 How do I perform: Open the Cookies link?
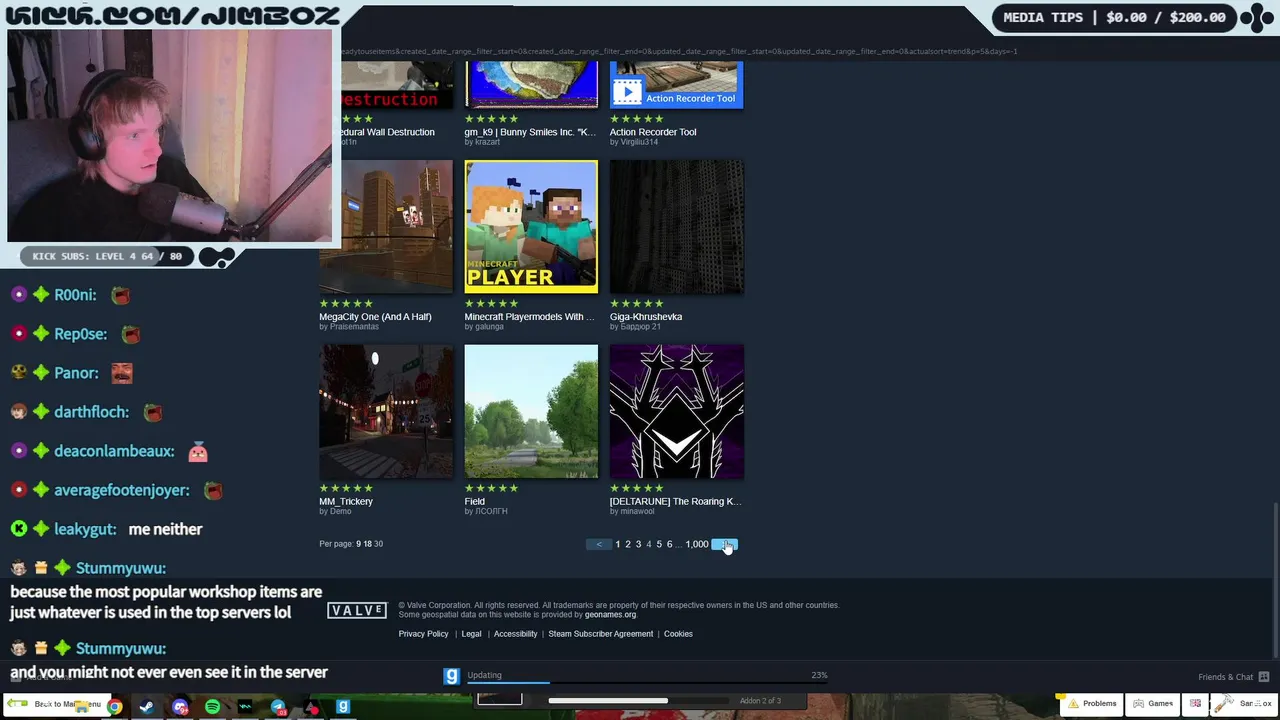tap(678, 634)
